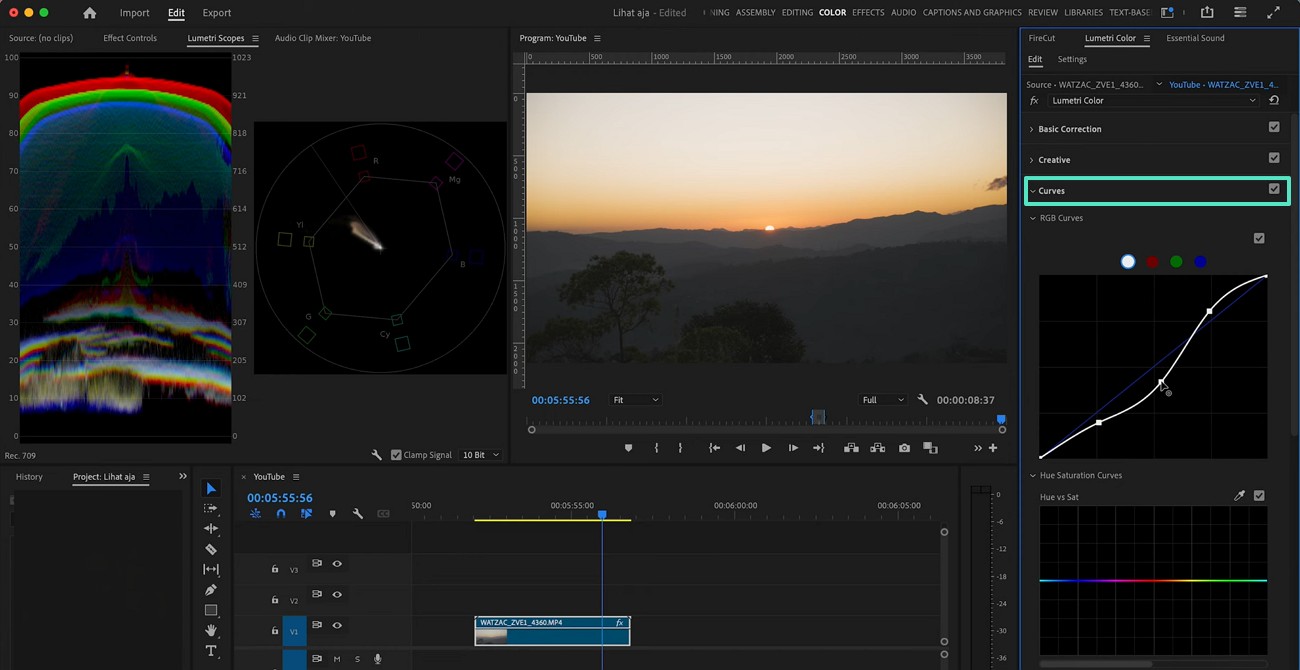1300x670 pixels.
Task: Hide track V3 using the eye icon
Action: (337, 564)
